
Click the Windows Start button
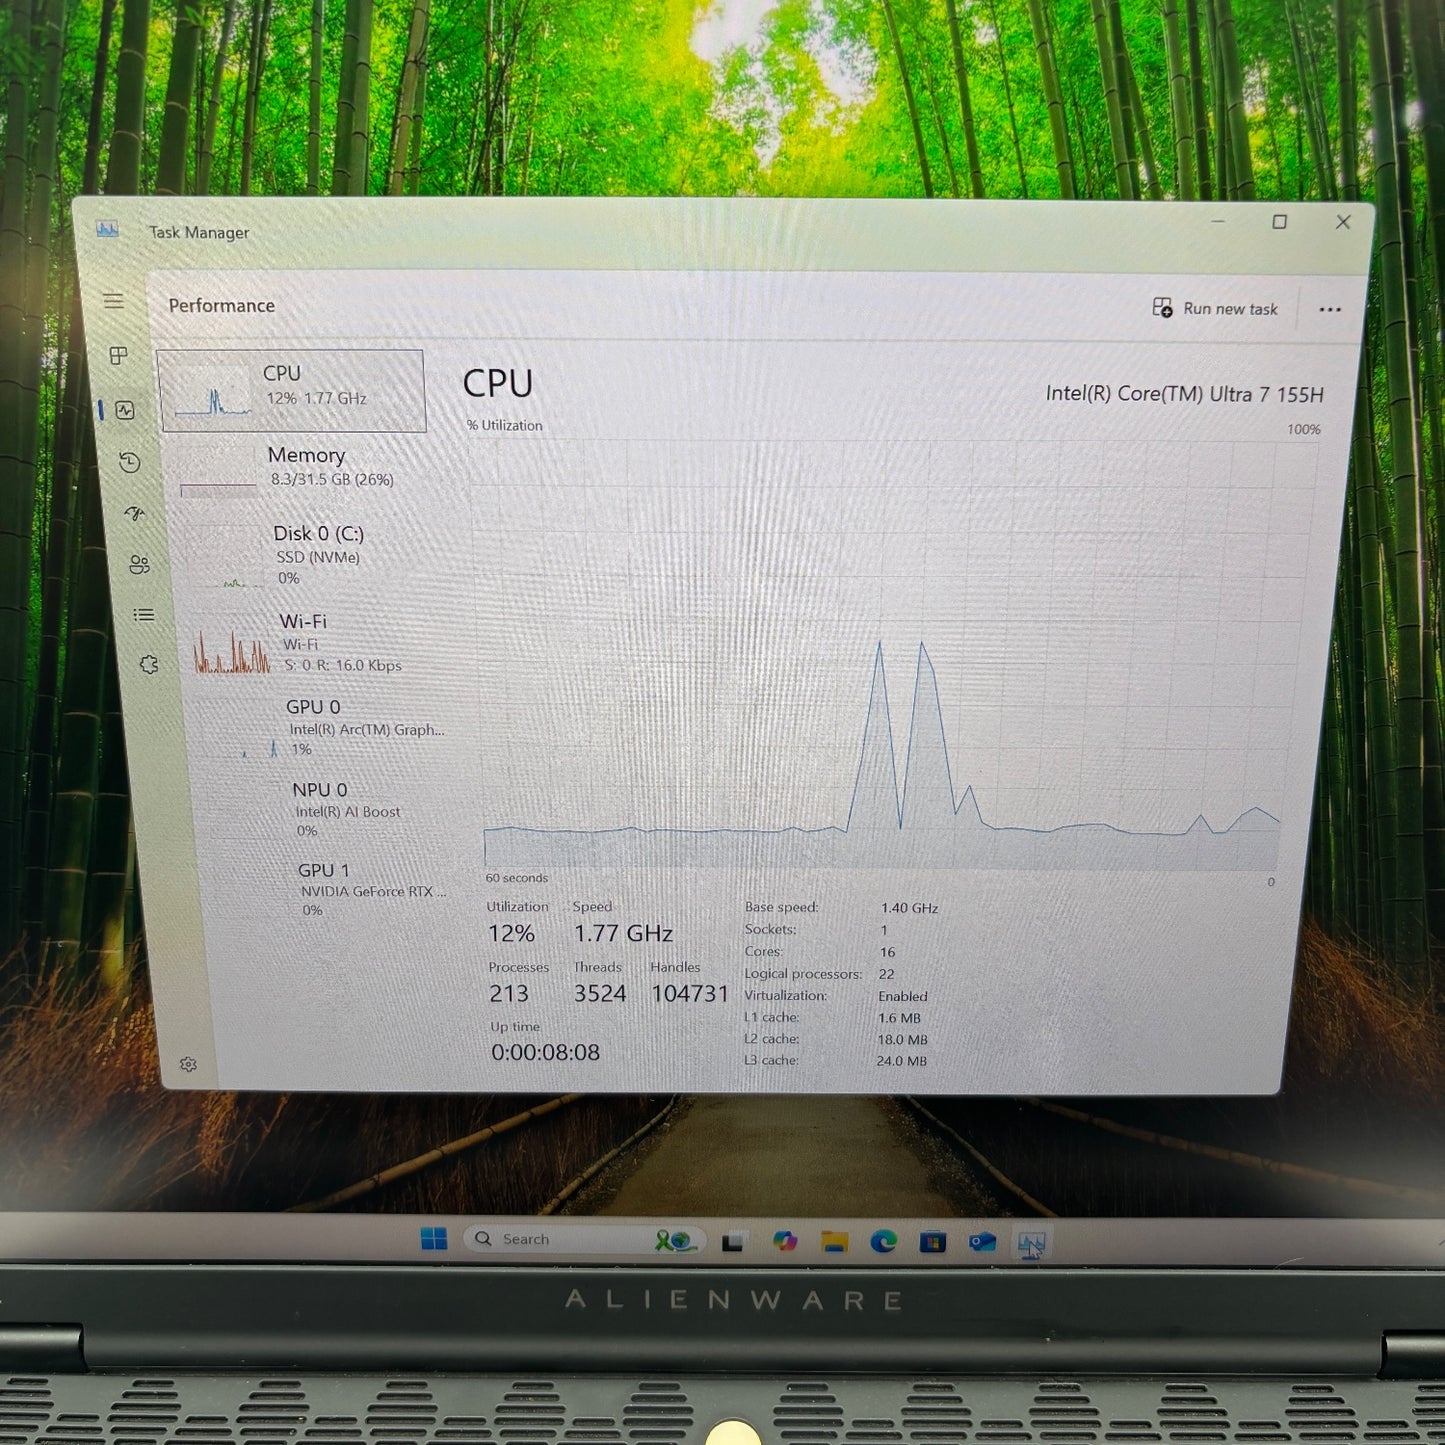tap(435, 1238)
